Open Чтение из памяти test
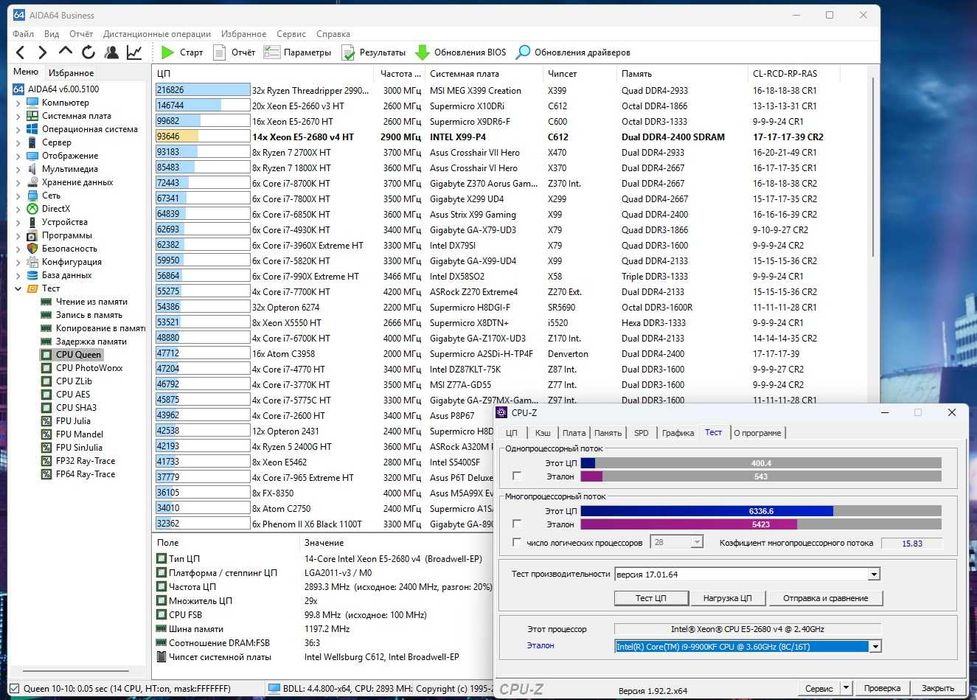This screenshot has height=700, width=977. click(91, 301)
